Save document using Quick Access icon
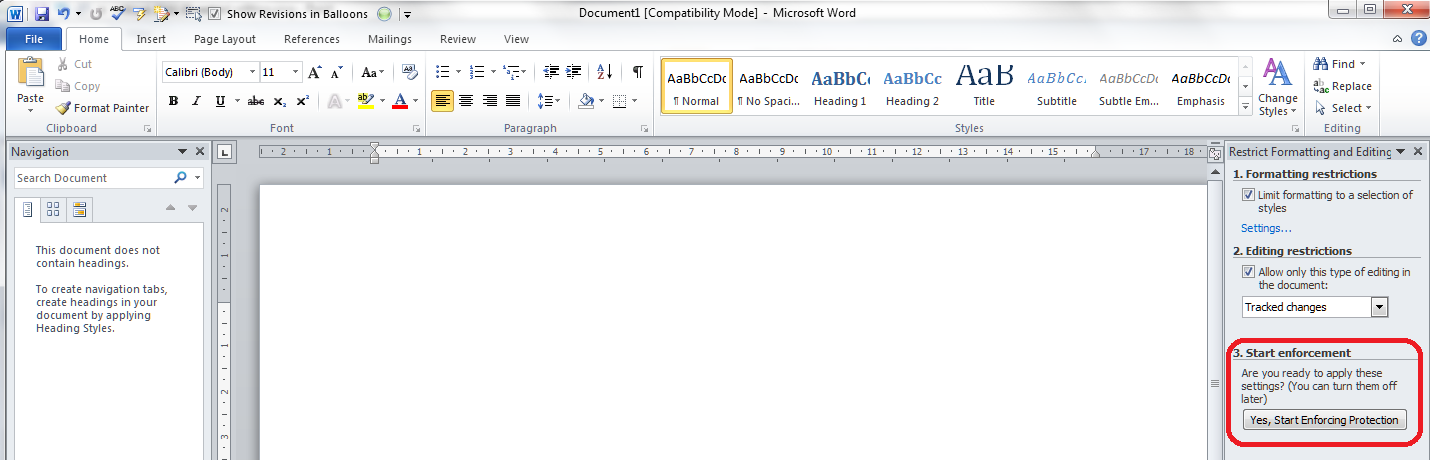This screenshot has width=1430, height=460. (41, 14)
